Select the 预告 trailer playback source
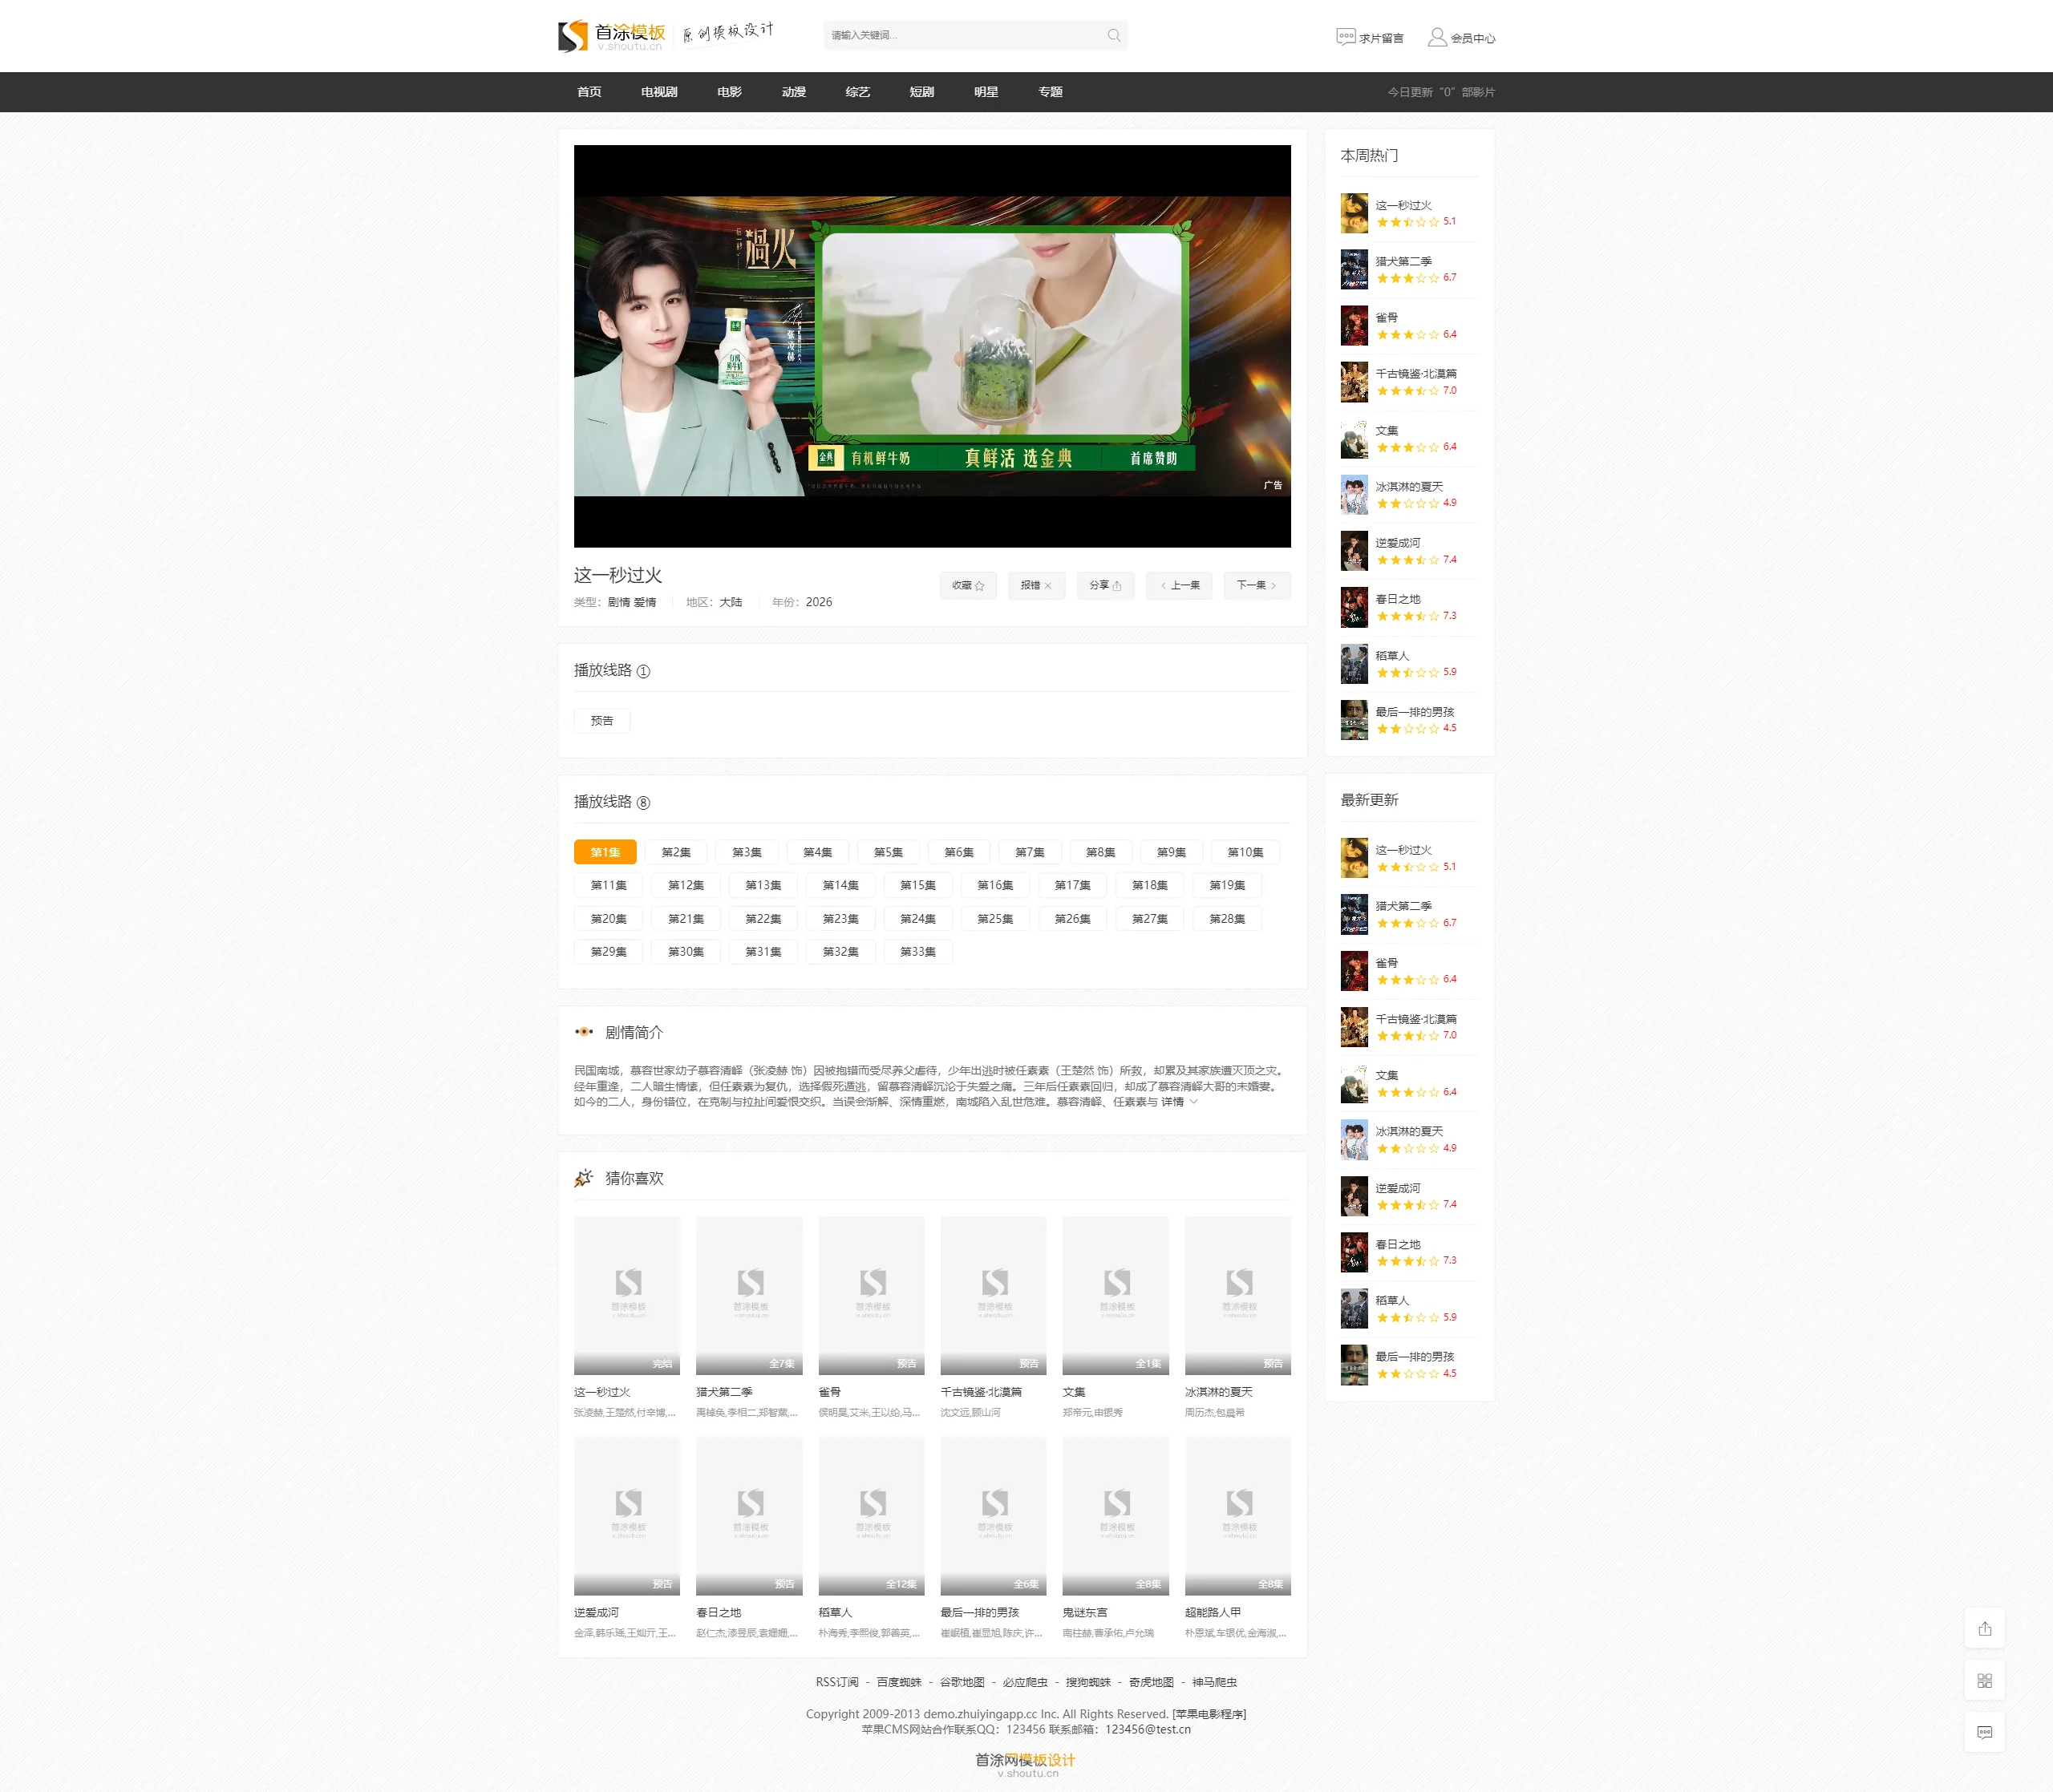The height and width of the screenshot is (1792, 2053). click(602, 721)
